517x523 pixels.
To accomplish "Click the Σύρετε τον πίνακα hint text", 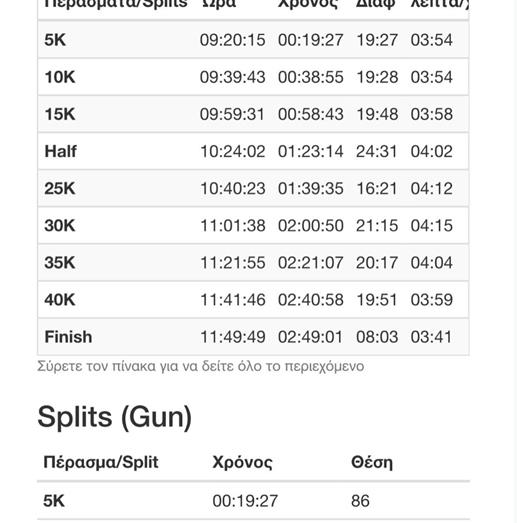I will tap(200, 366).
